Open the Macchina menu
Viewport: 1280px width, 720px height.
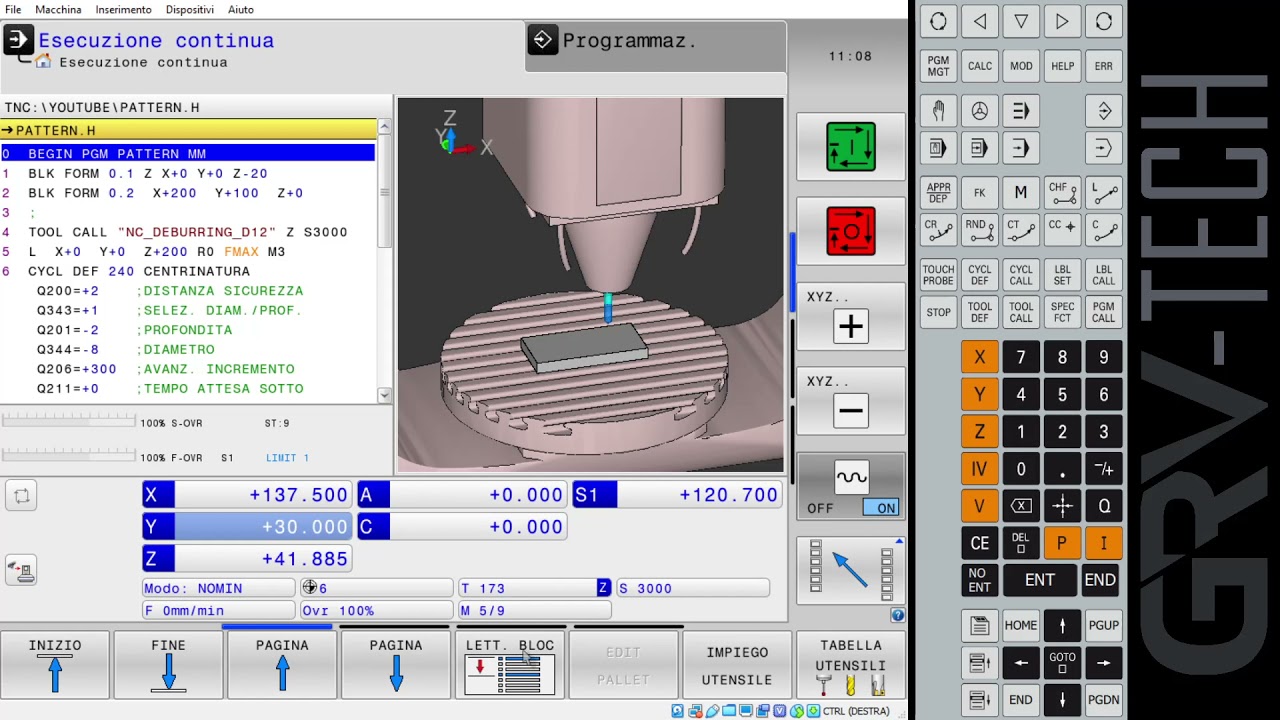(58, 9)
